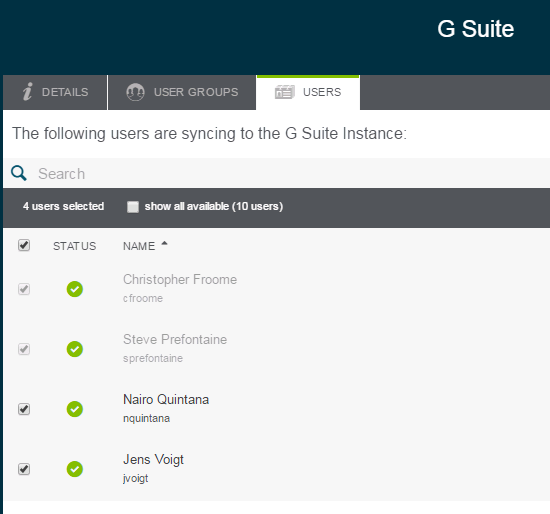Click the User Groups people icon
550x514 pixels.
[135, 92]
